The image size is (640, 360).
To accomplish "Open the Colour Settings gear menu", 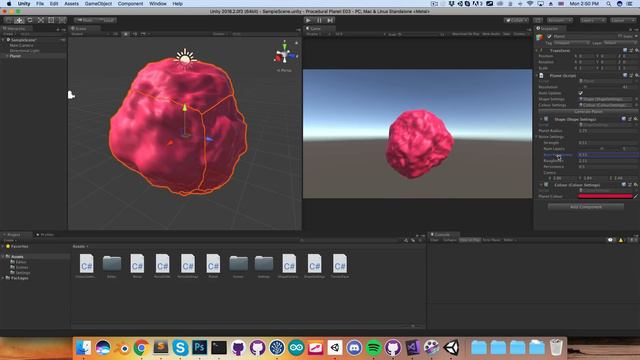I will 636,185.
